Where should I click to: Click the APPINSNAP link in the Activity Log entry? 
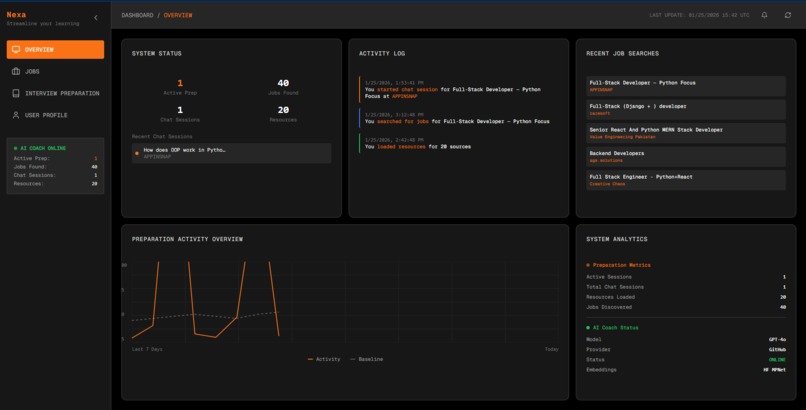(x=405, y=96)
